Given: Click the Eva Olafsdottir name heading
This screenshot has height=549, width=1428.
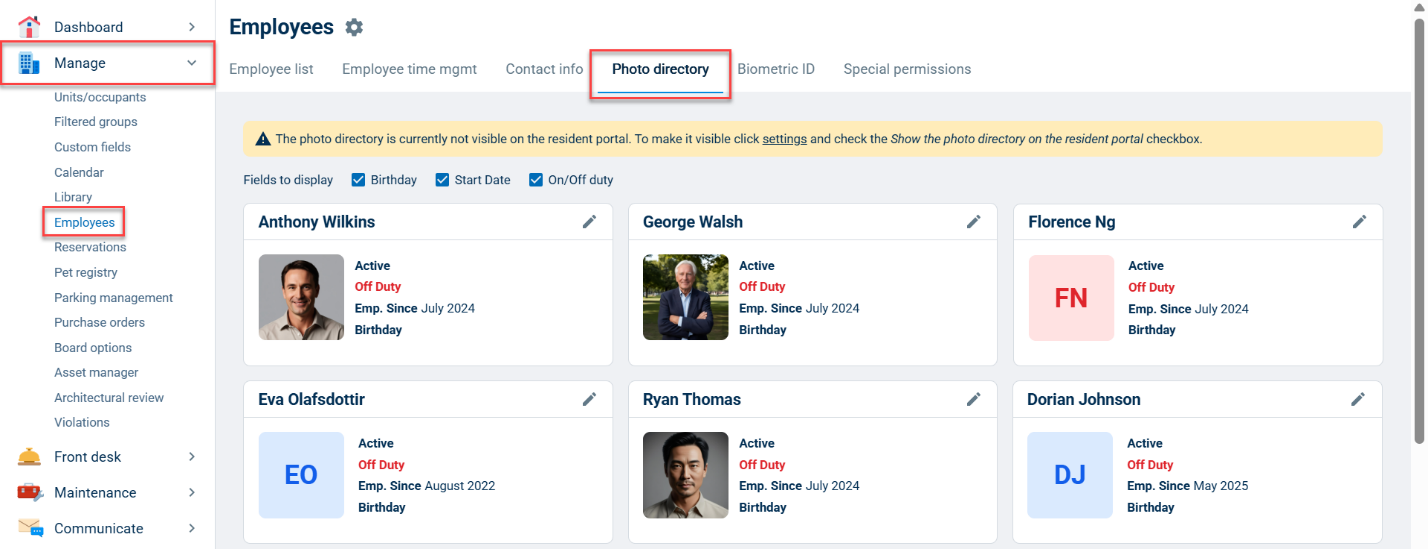Looking at the screenshot, I should tap(311, 399).
